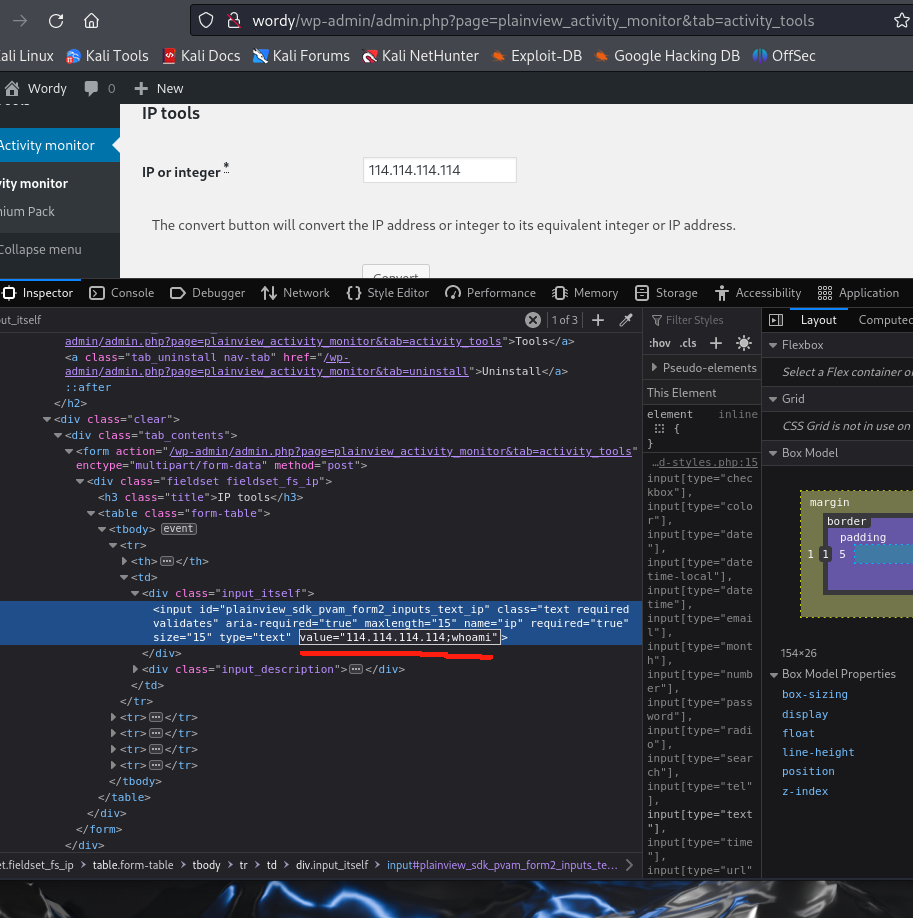This screenshot has width=913, height=918.
Task: Toggle the .cls class panel
Action: click(688, 343)
